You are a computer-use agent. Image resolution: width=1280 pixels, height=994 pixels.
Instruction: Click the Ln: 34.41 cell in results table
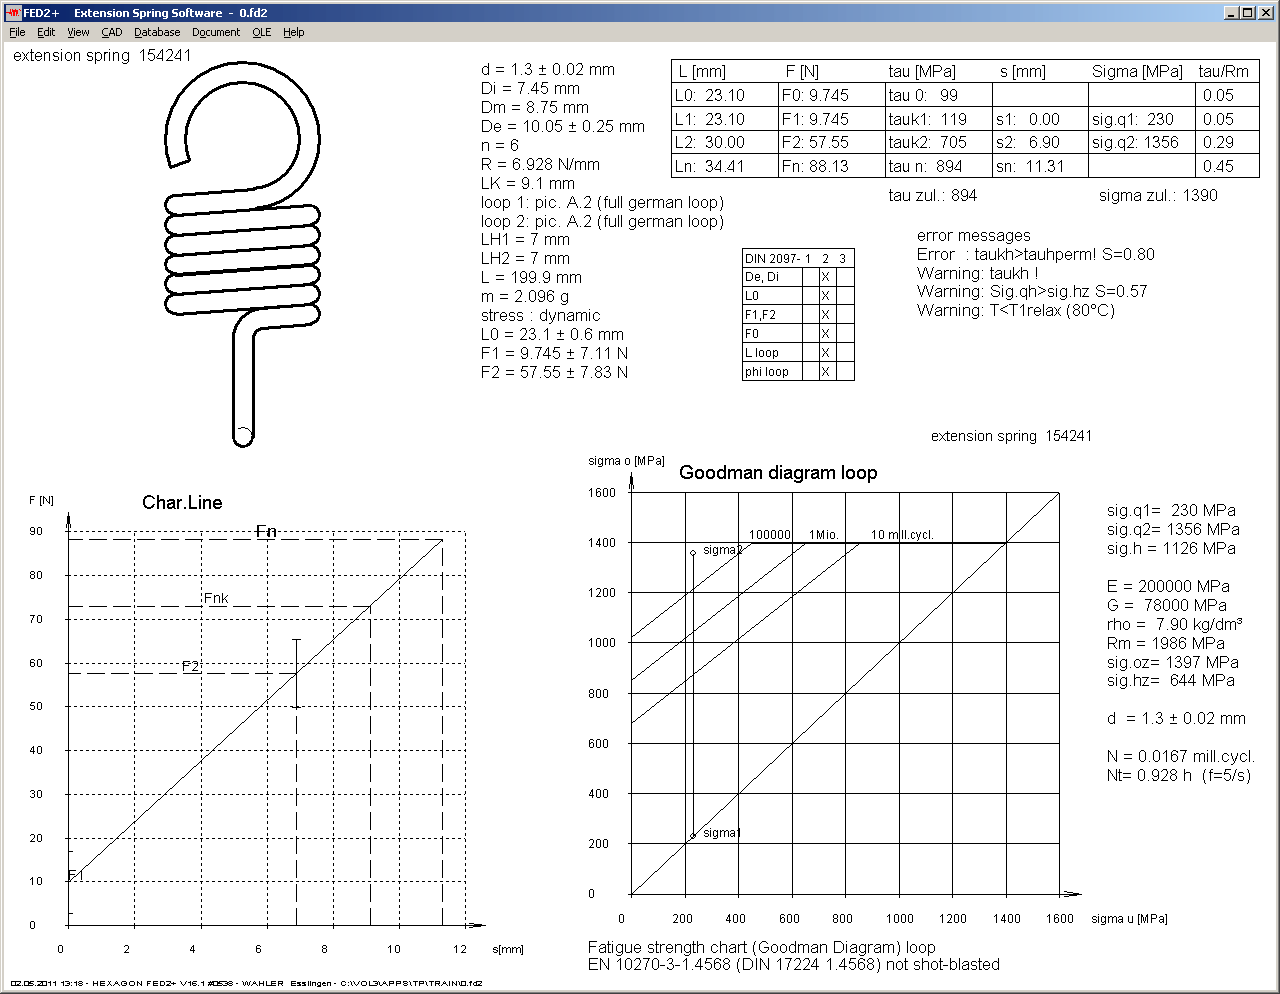724,167
